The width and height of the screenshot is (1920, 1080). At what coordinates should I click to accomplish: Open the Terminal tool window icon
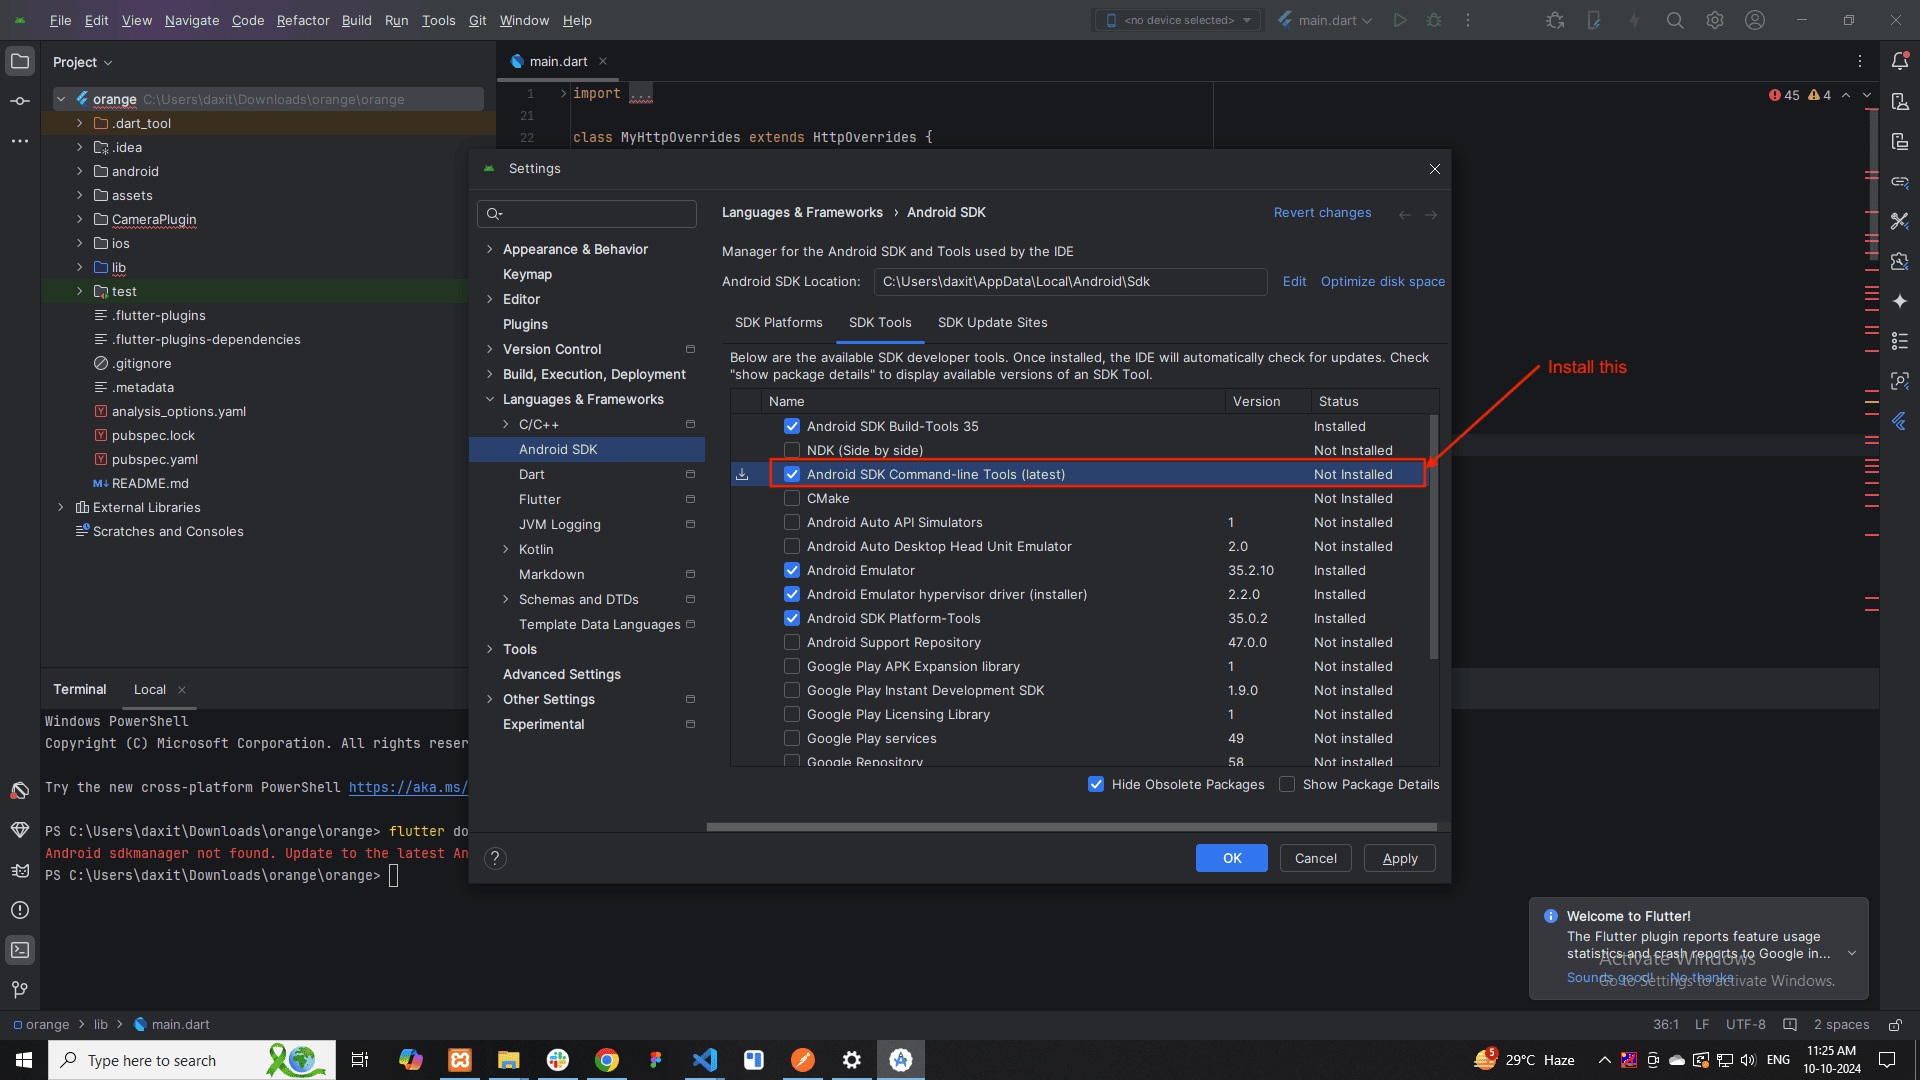tap(20, 950)
